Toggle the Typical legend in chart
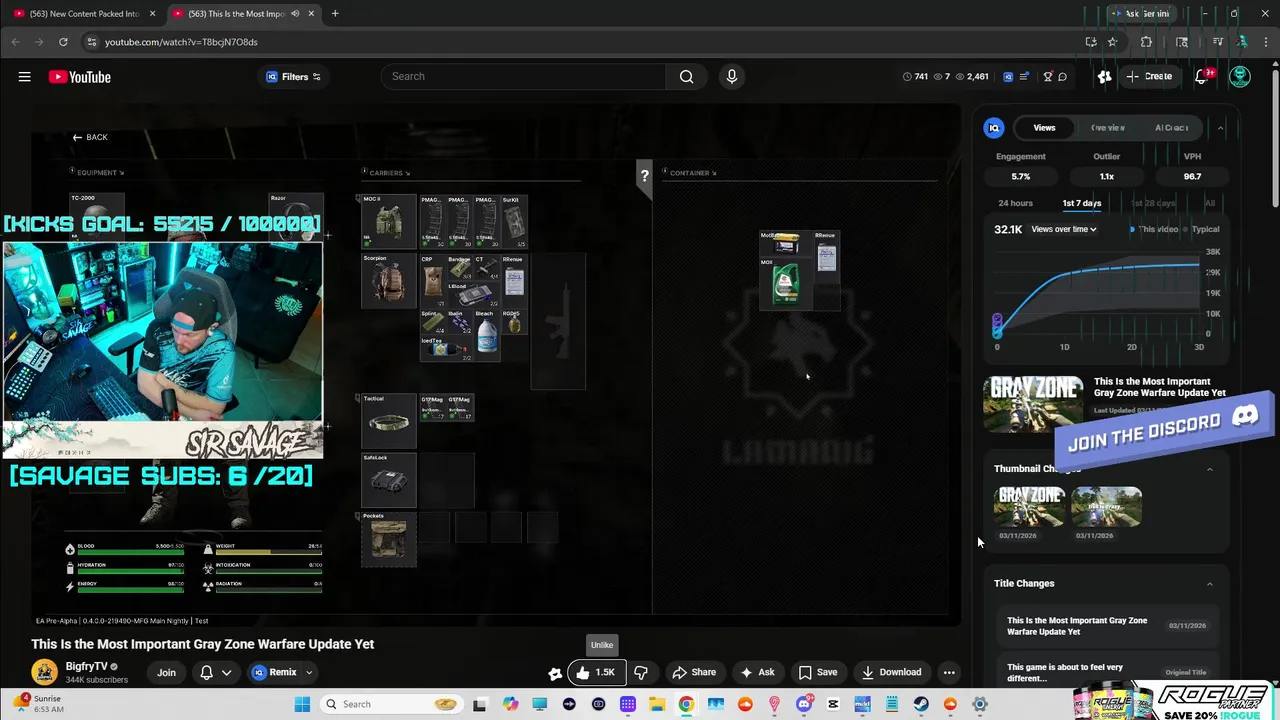 point(1203,229)
